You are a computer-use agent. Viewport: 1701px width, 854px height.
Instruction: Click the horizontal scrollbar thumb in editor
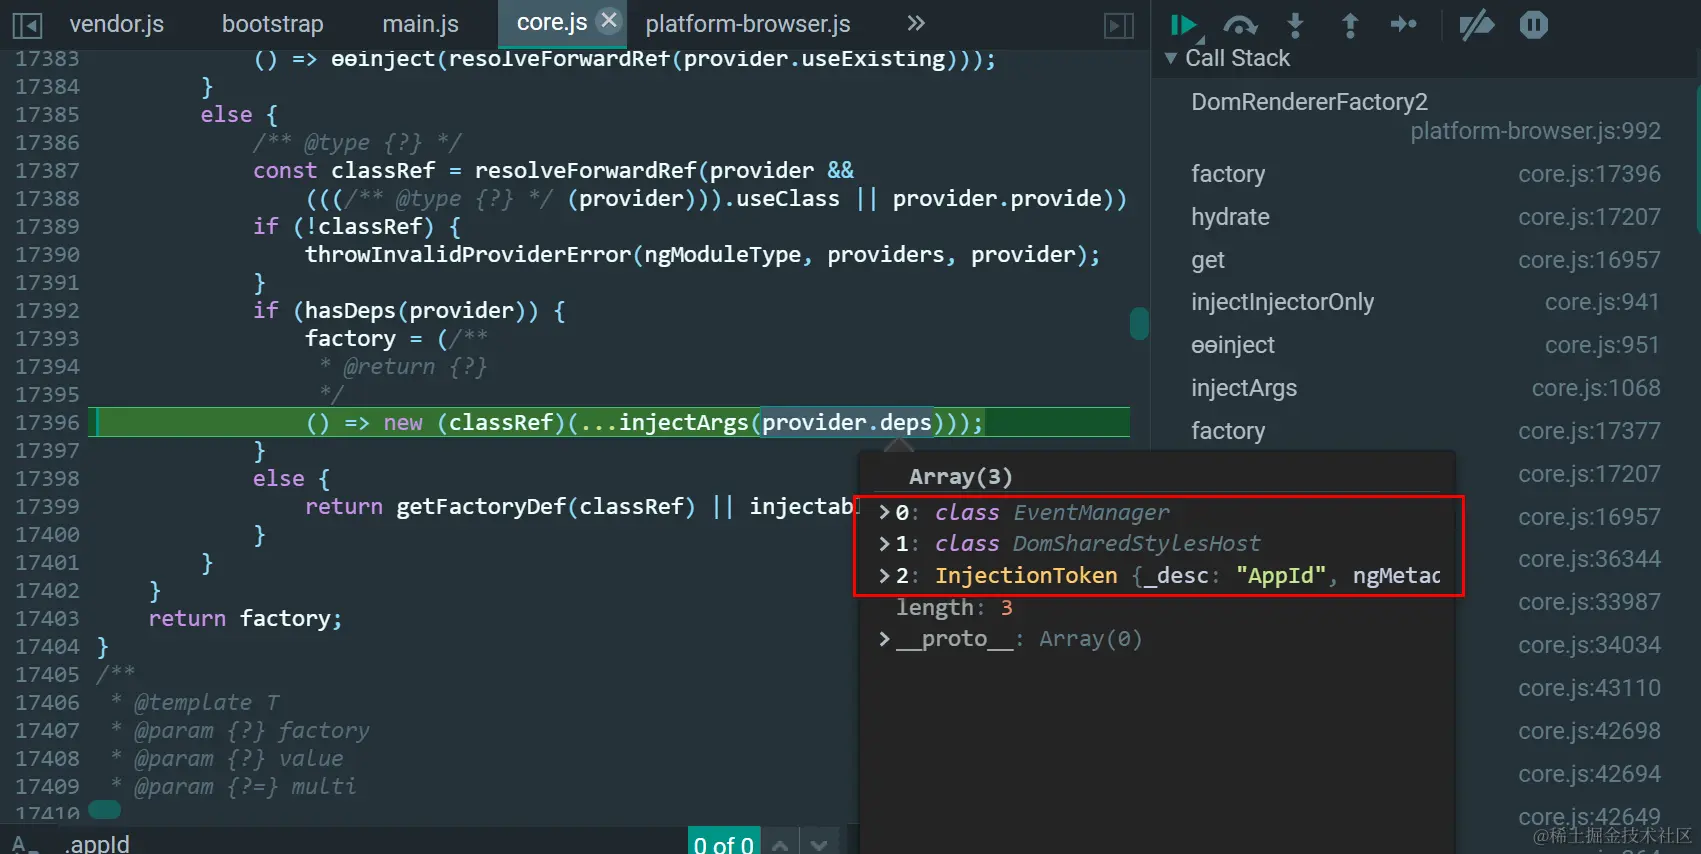104,809
